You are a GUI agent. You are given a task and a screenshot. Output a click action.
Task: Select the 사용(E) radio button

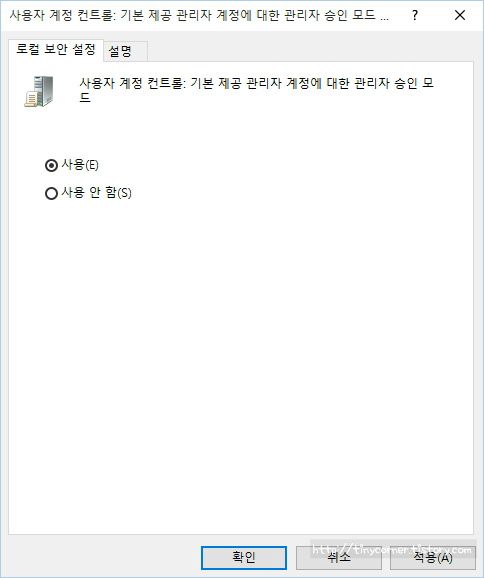click(51, 165)
